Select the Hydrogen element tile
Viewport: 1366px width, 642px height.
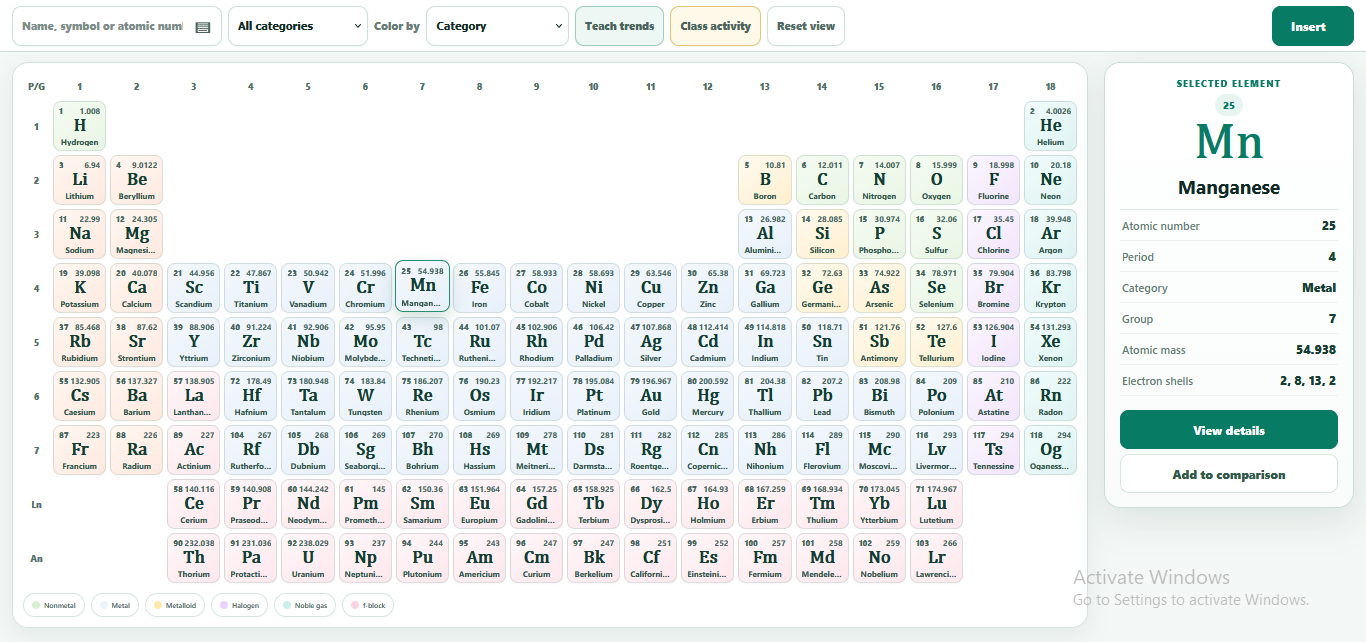[x=80, y=126]
